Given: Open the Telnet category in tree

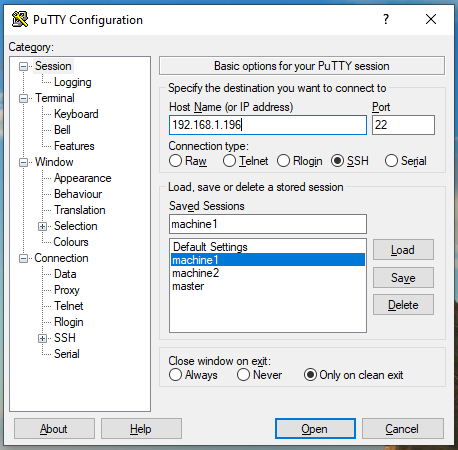Looking at the screenshot, I should pyautogui.click(x=69, y=306).
